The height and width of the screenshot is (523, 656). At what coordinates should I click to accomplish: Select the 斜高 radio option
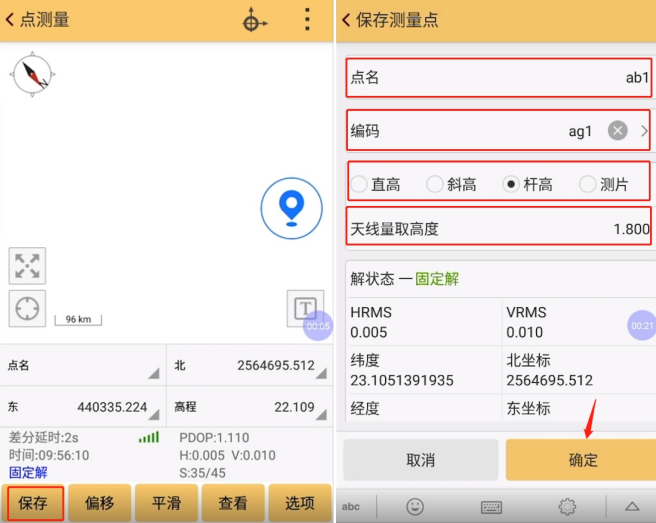coord(435,184)
